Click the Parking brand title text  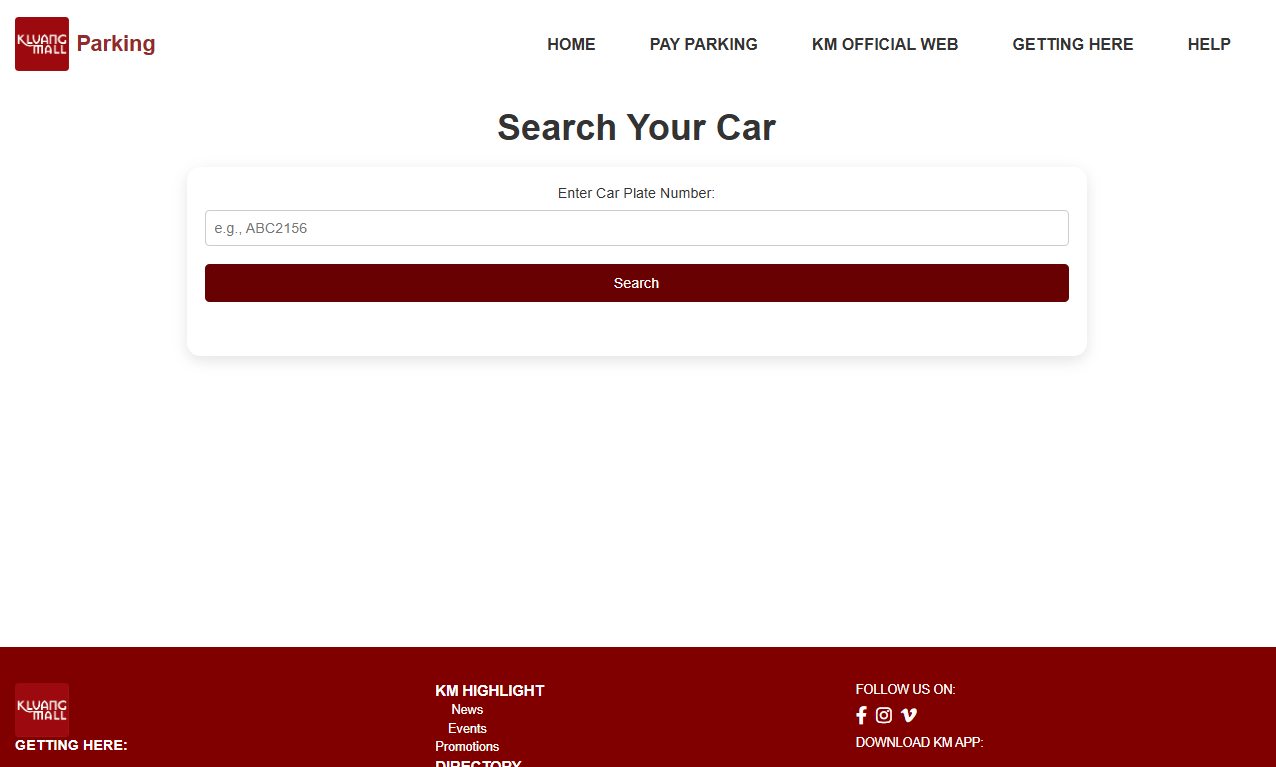(x=116, y=44)
